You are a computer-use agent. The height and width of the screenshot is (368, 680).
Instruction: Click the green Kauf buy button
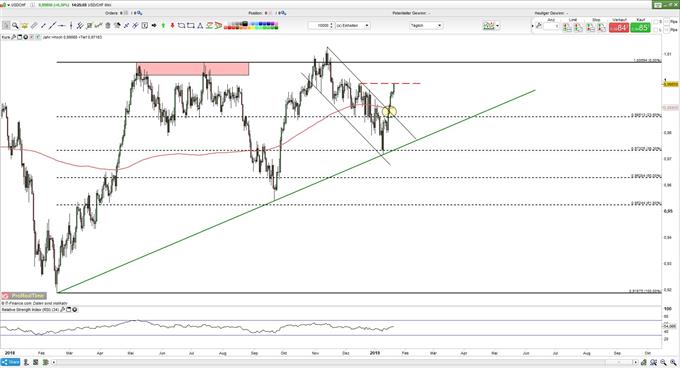(641, 28)
